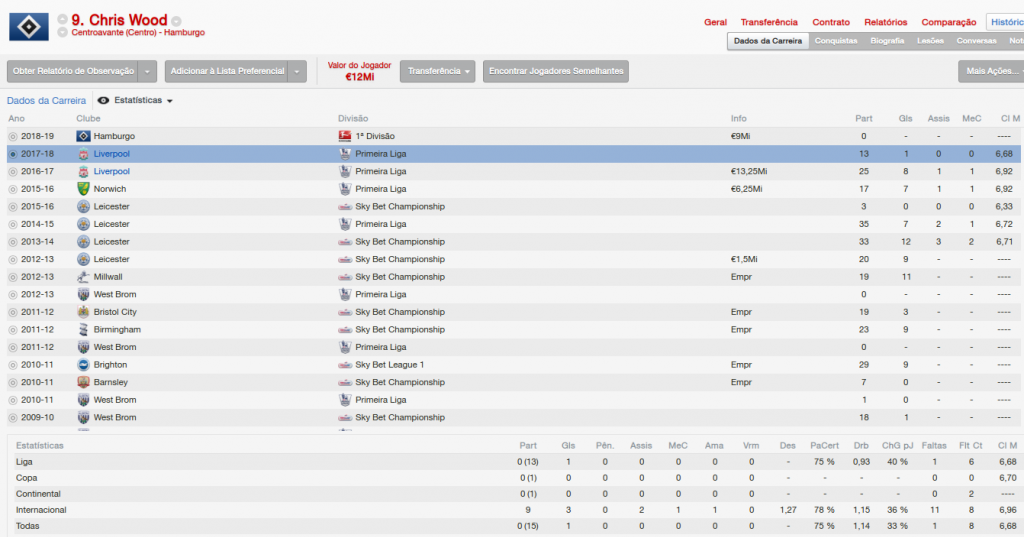Open the Estatísticas view dropdown
The image size is (1024, 537).
135,101
